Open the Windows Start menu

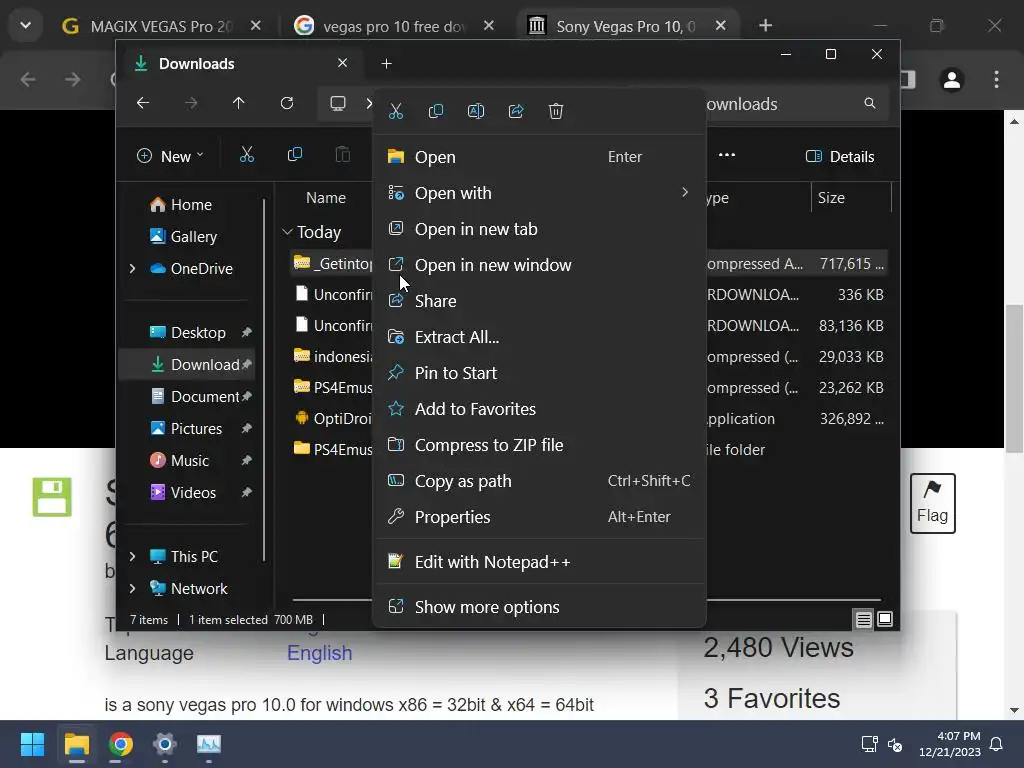coord(32,744)
